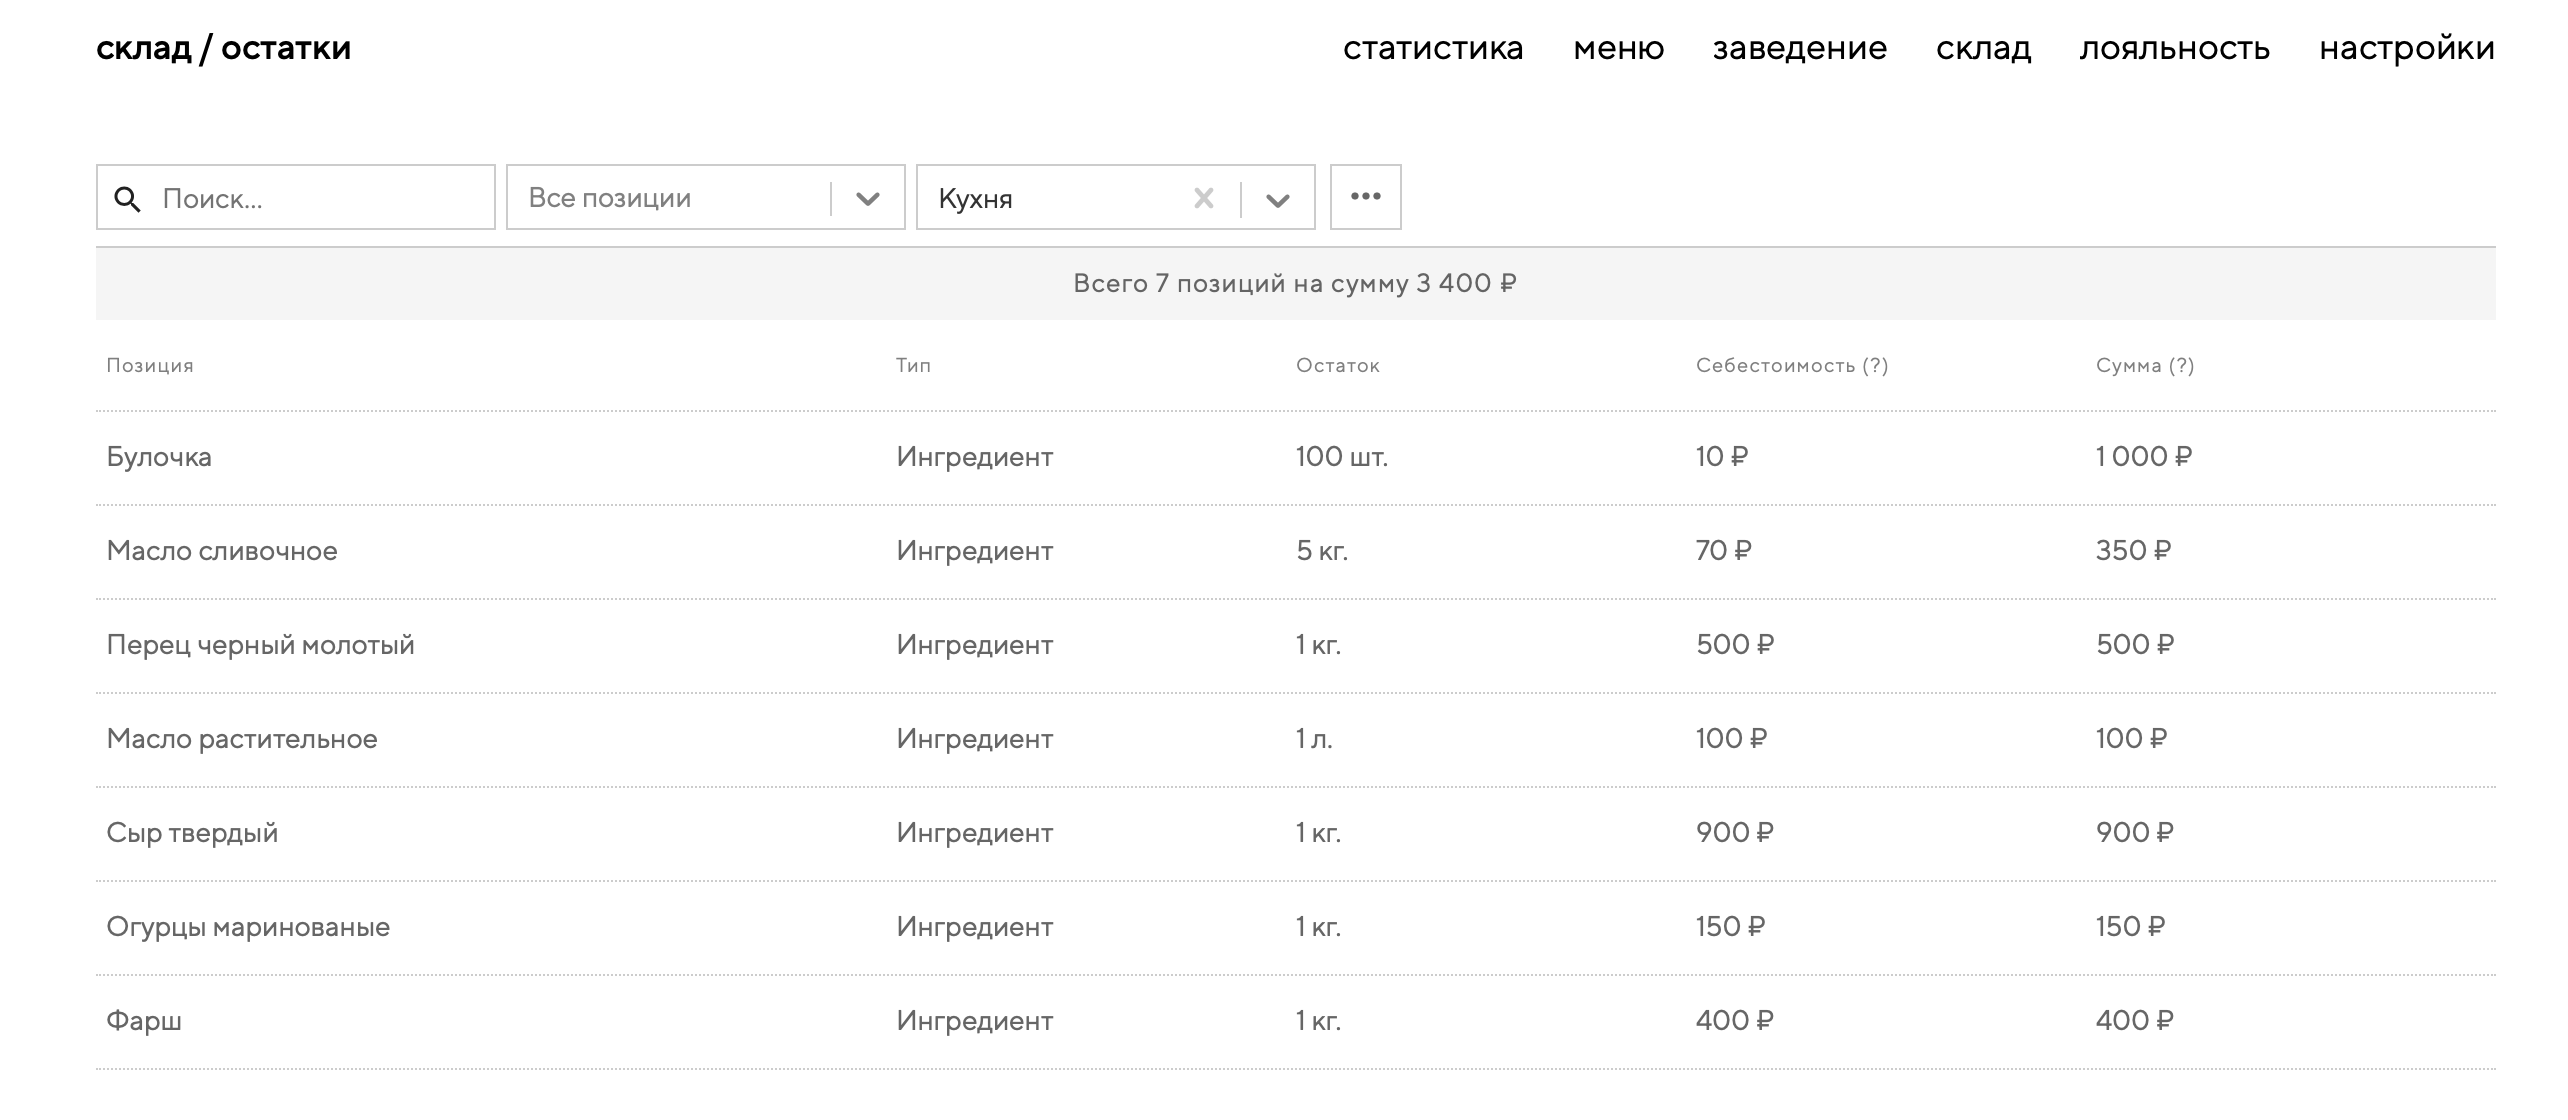
Task: Open the Перец черный молотый row
Action: tap(260, 645)
